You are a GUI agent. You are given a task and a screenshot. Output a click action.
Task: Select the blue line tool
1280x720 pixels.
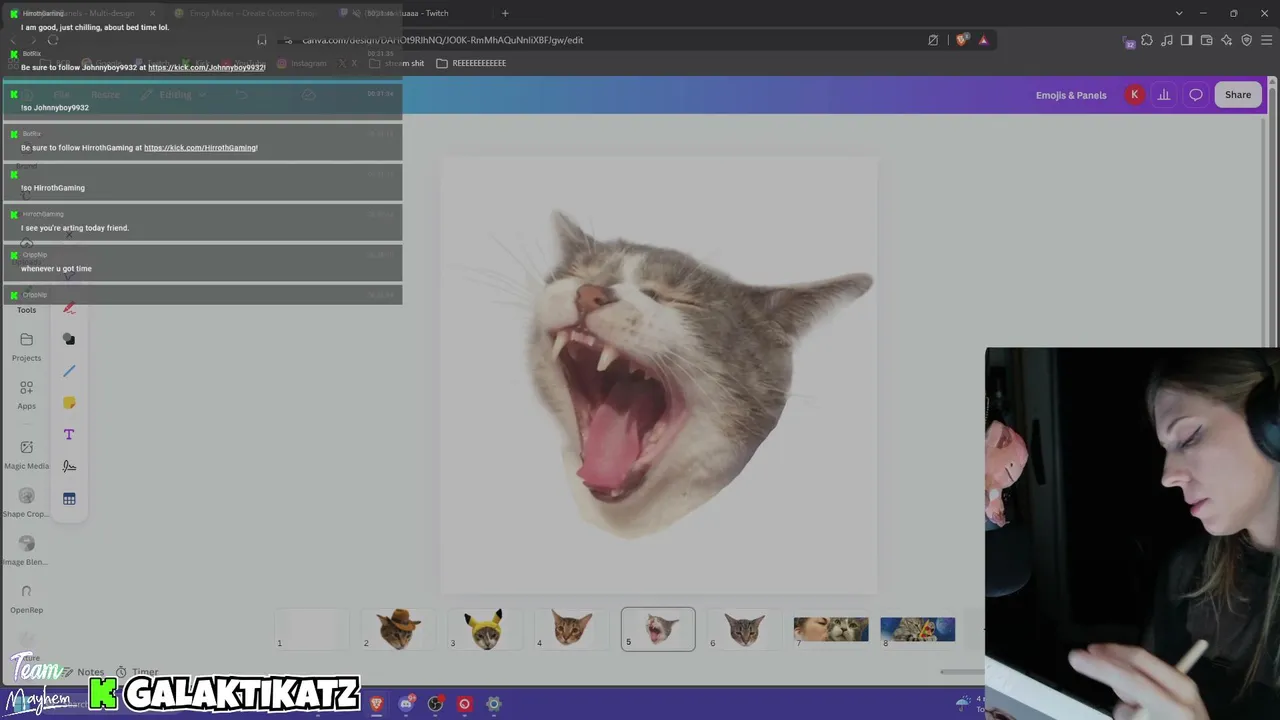click(69, 371)
